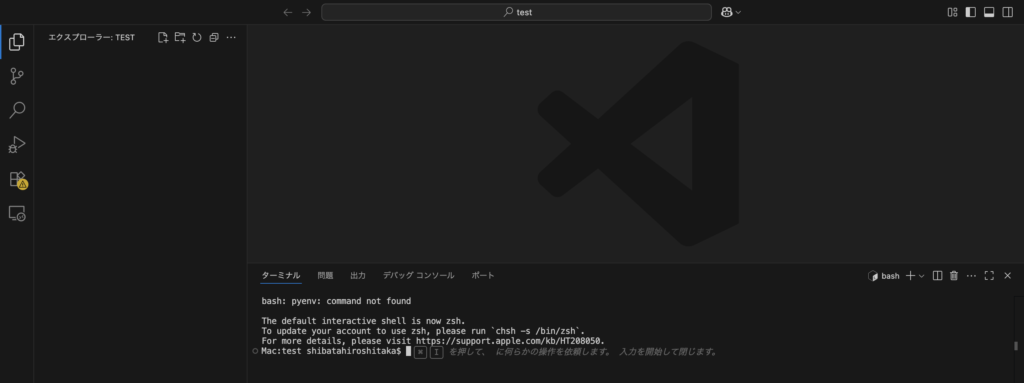Click "The default interactive shell is now zsh."
This screenshot has width=1024, height=383.
[x=363, y=321]
